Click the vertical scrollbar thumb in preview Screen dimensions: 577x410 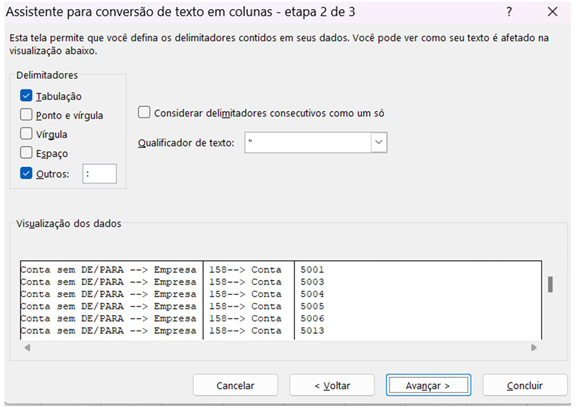tap(551, 284)
